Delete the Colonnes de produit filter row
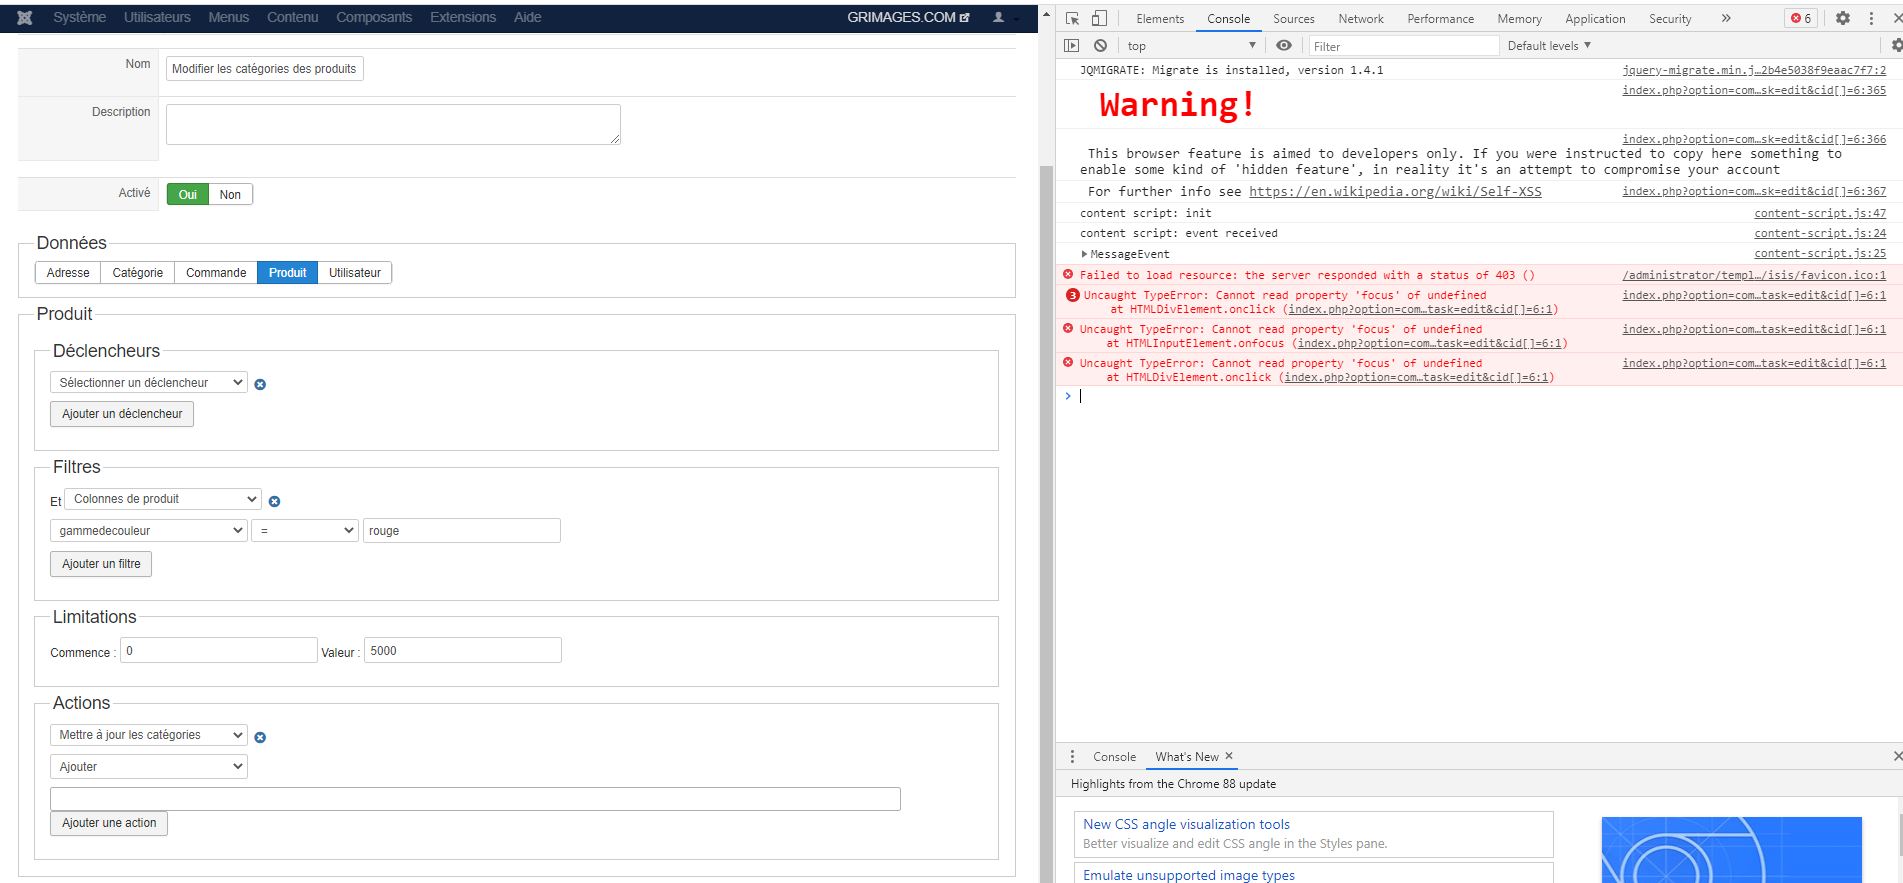 (274, 501)
